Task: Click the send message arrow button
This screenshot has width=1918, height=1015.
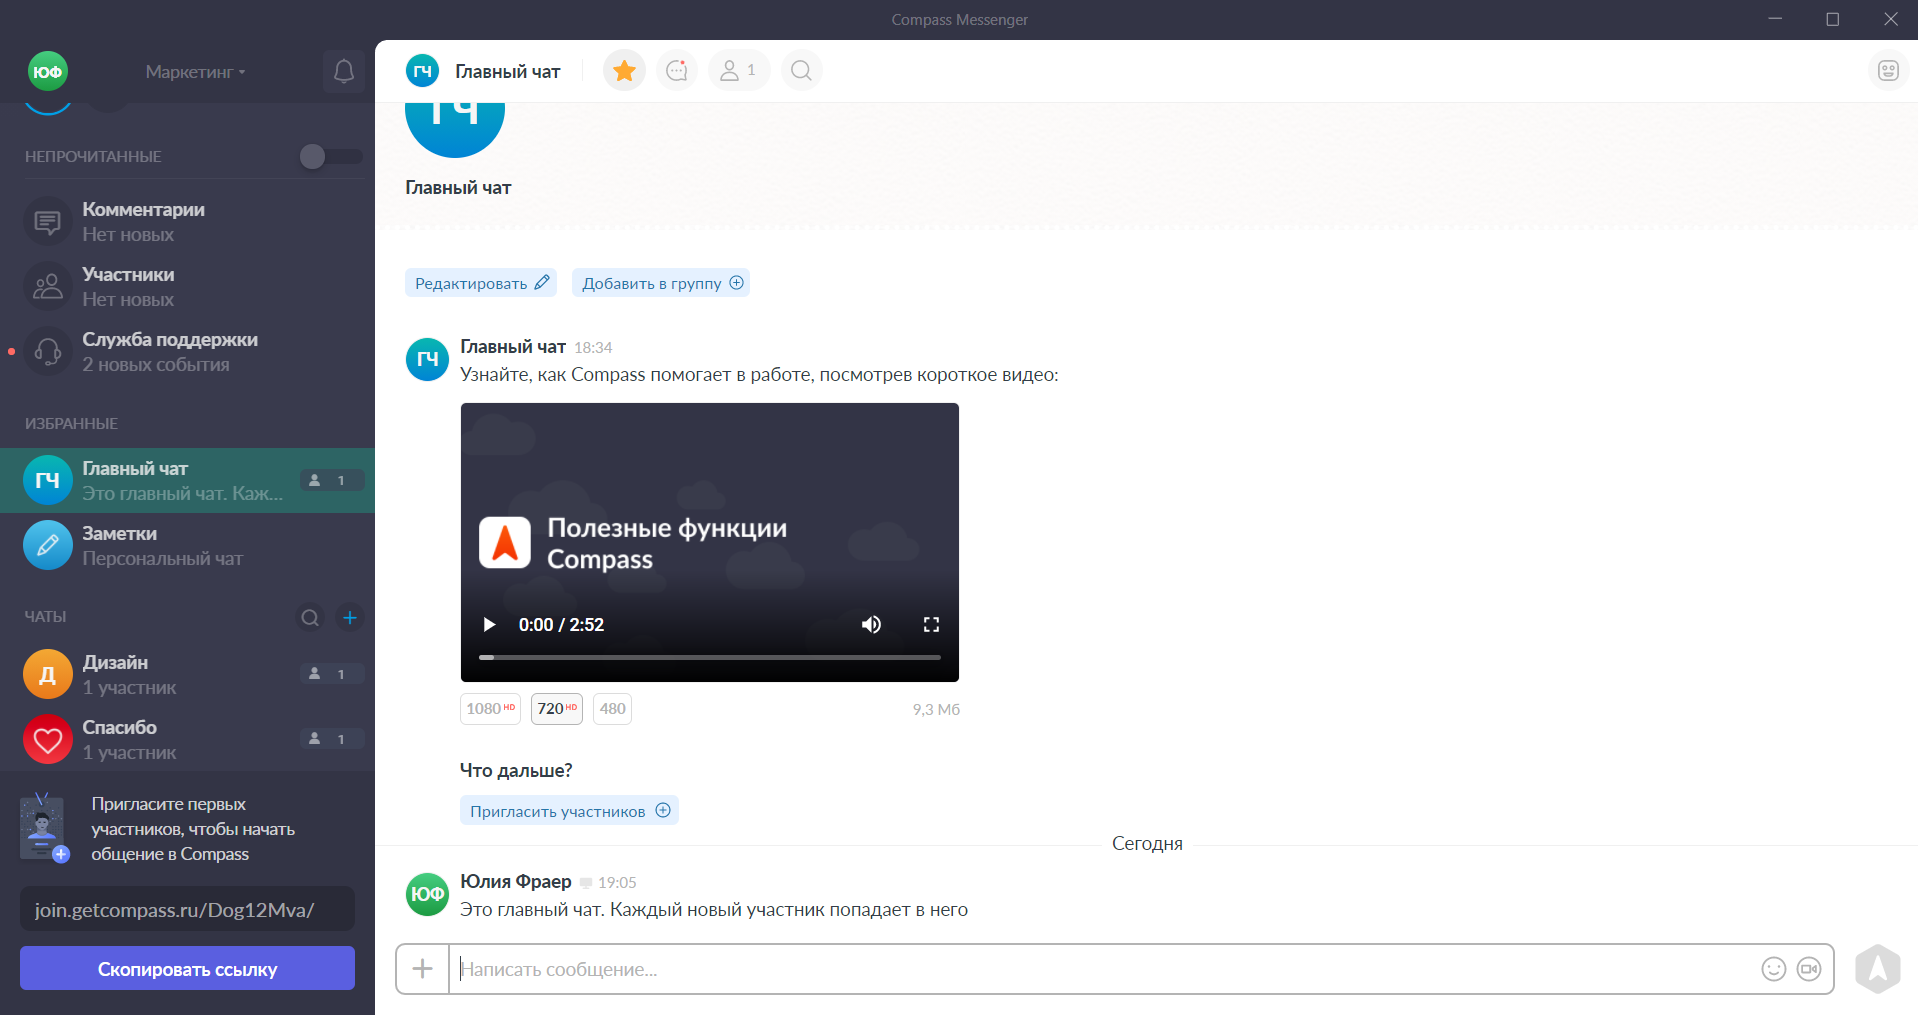Action: coord(1877,968)
